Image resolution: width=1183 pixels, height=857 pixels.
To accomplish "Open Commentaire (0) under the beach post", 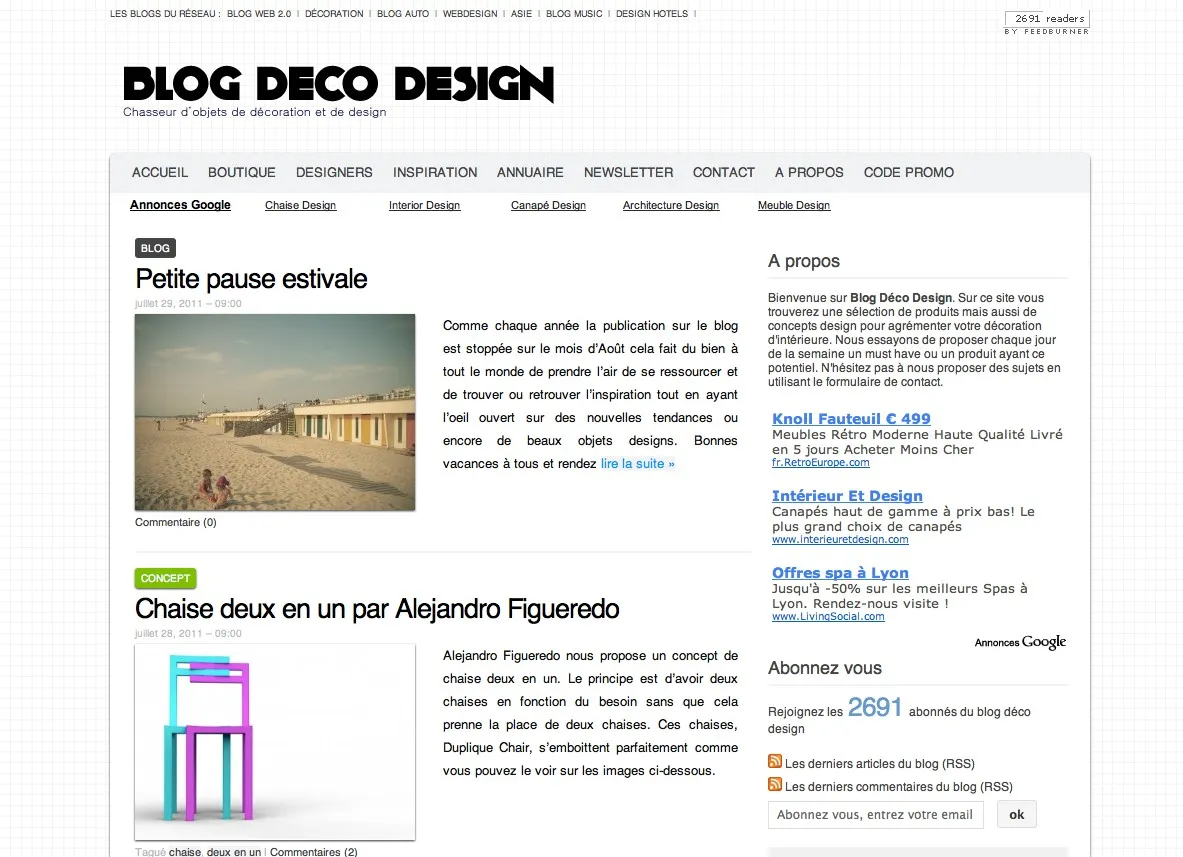I will click(176, 522).
